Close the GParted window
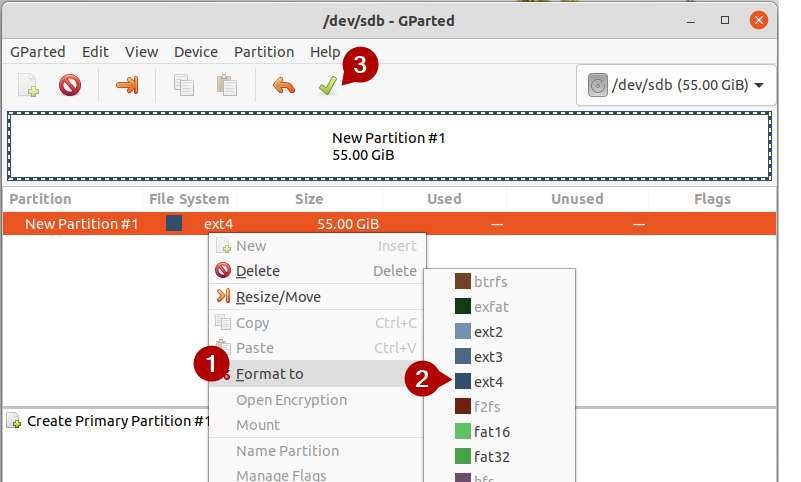The image size is (801, 482). (x=759, y=20)
